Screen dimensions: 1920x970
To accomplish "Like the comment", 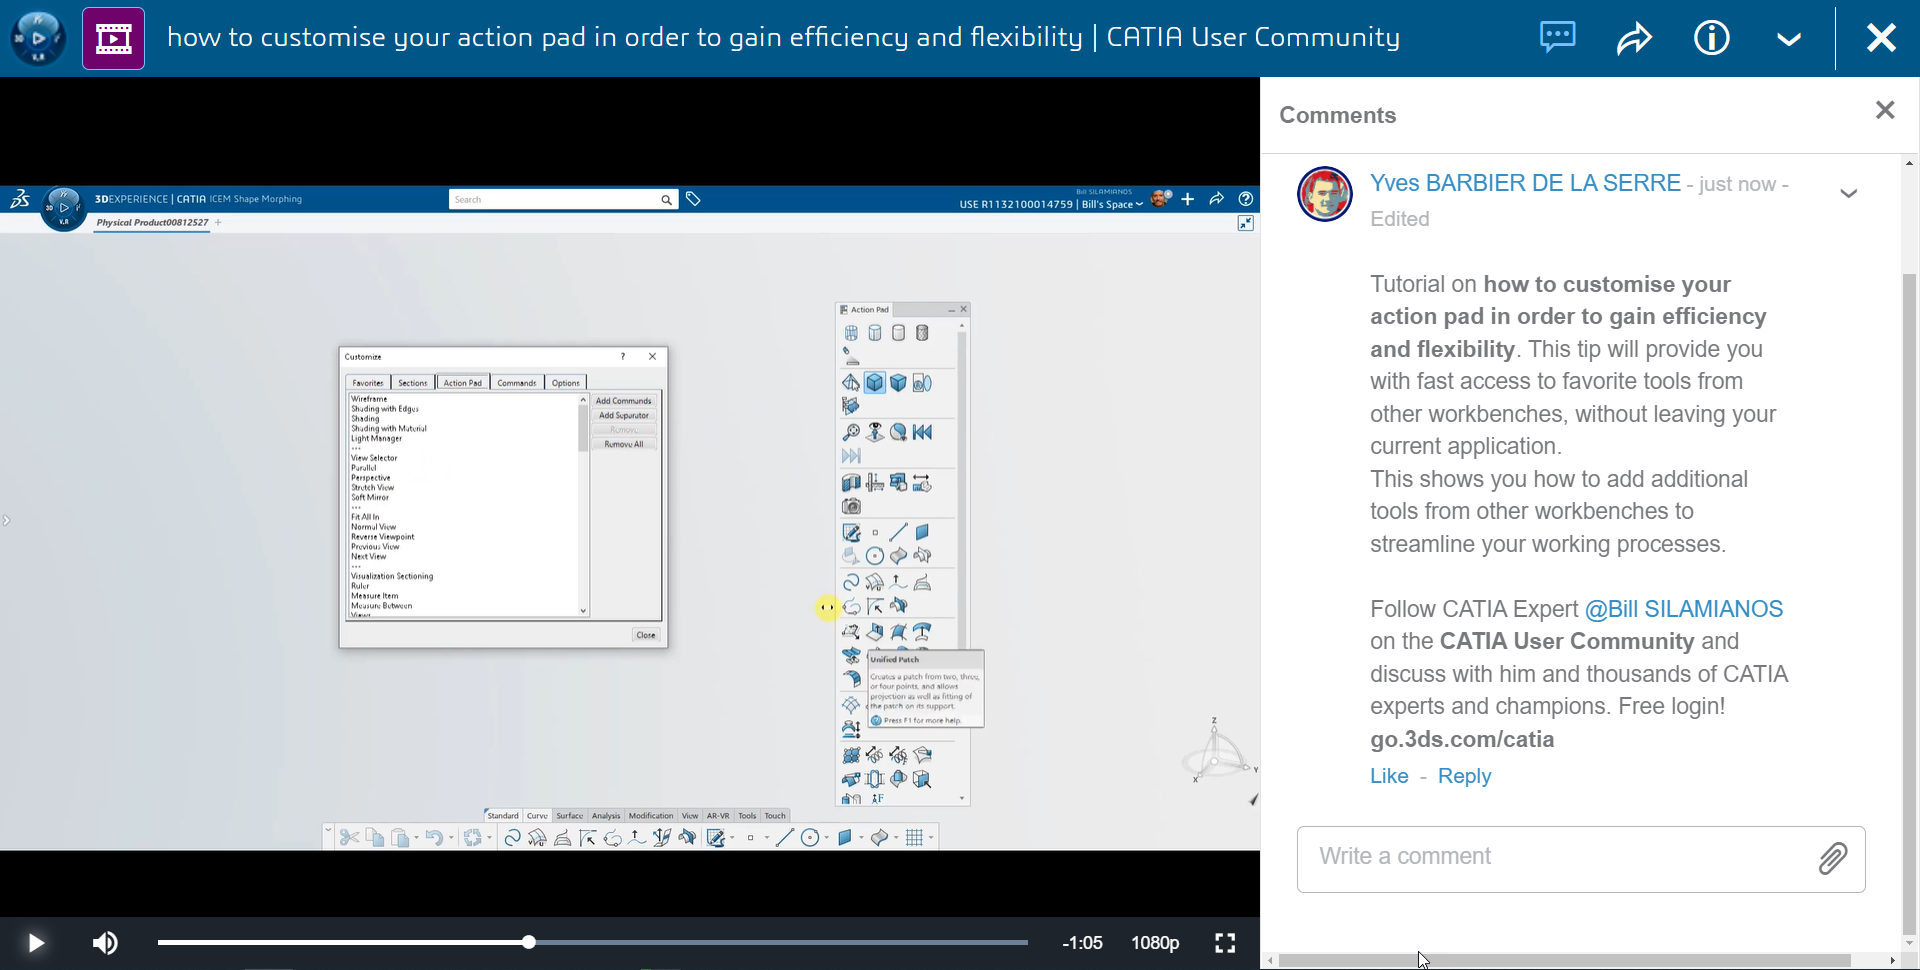I will 1389,776.
